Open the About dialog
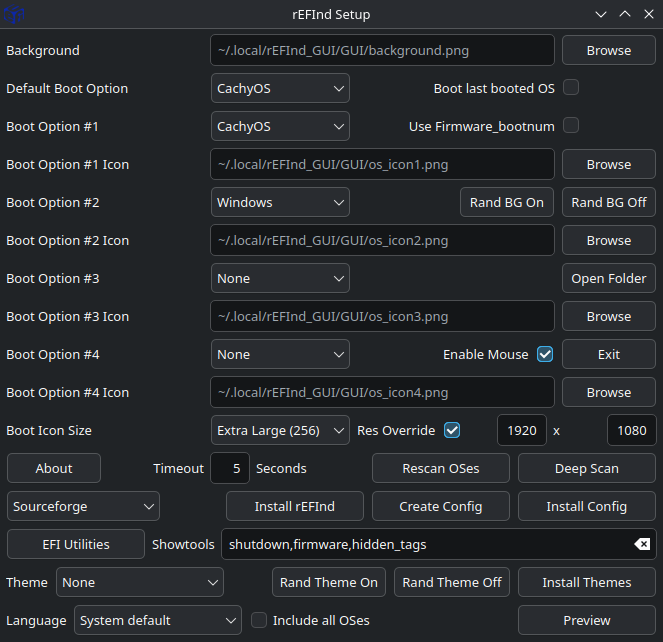This screenshot has height=642, width=663. (x=54, y=468)
